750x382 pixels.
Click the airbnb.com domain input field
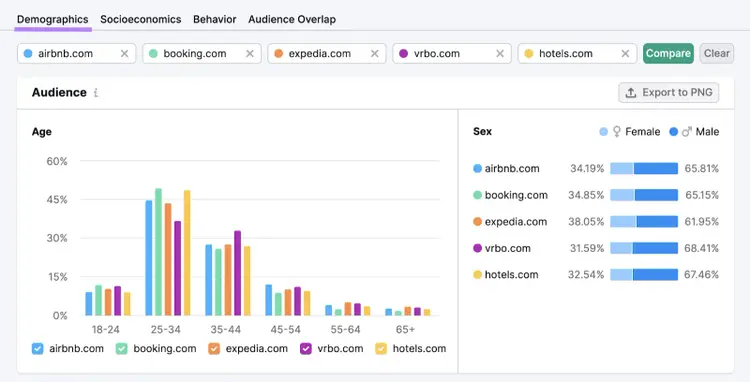pos(77,54)
